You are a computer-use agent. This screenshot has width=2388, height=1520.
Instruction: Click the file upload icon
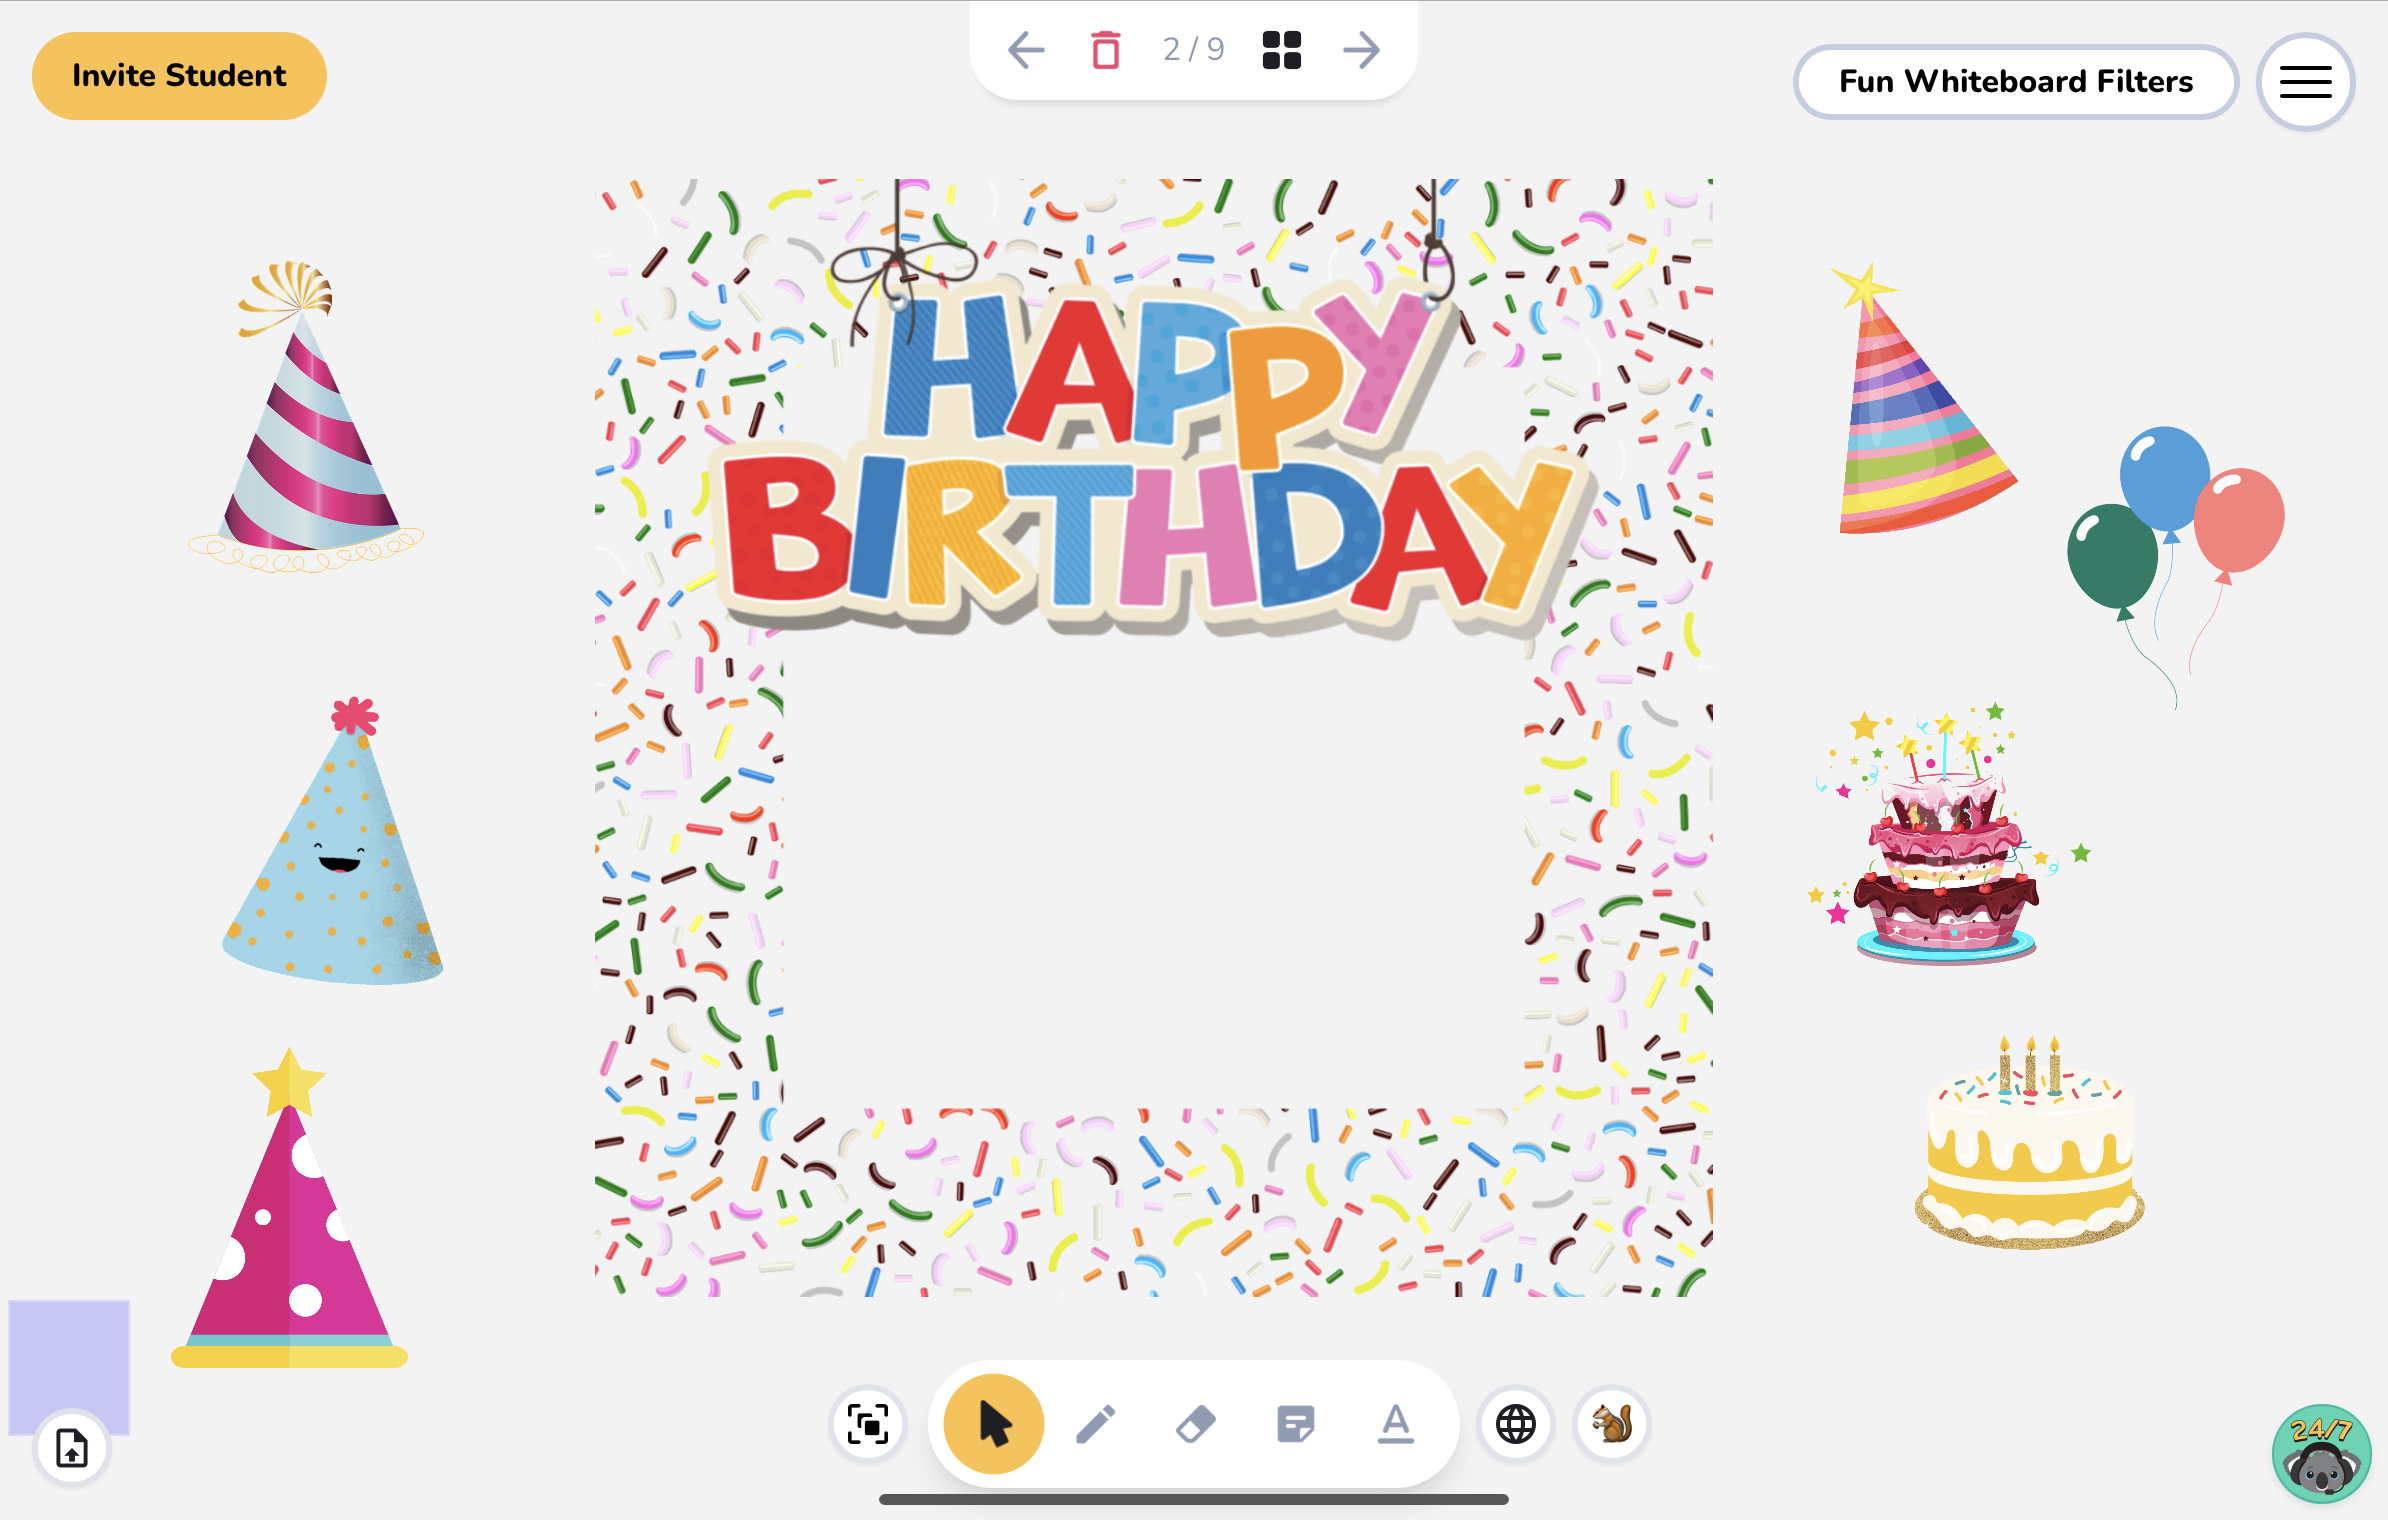(x=70, y=1447)
